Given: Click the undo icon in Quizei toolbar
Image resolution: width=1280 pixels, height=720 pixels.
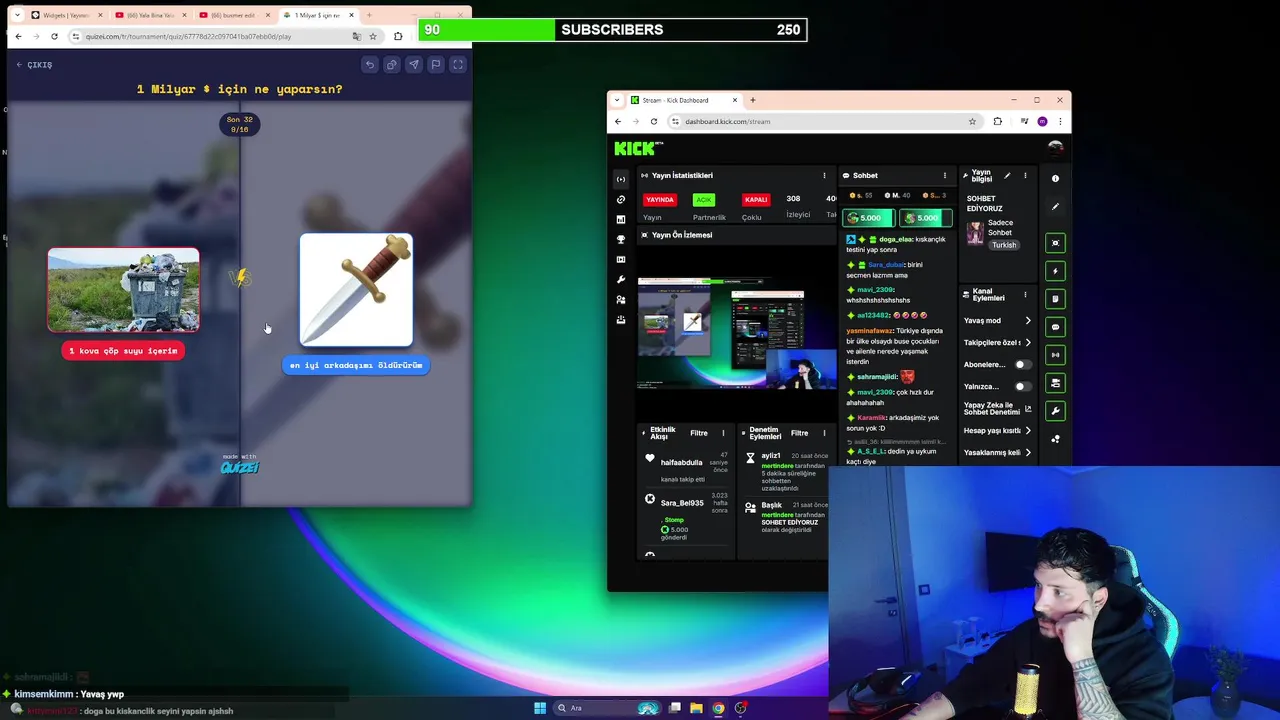Looking at the screenshot, I should [x=370, y=65].
